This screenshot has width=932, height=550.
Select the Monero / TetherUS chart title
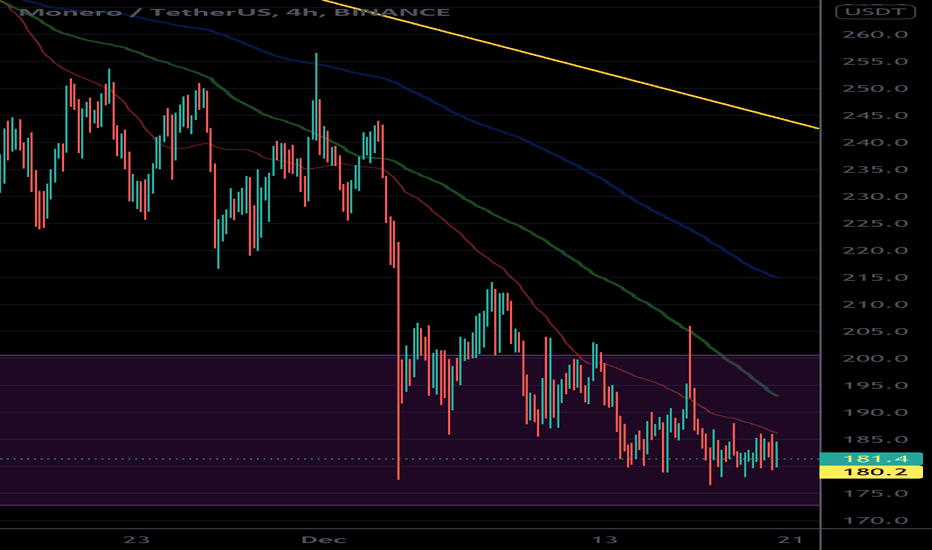235,12
